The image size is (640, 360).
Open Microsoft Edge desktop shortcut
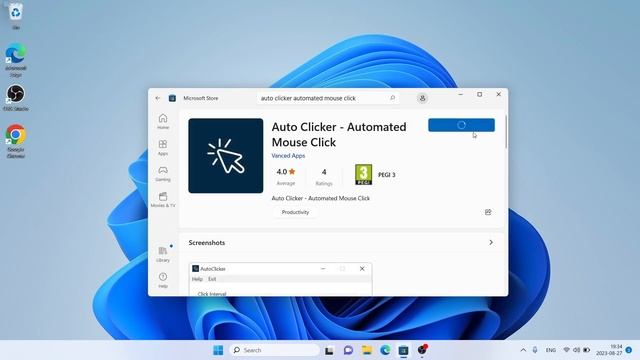(16, 60)
